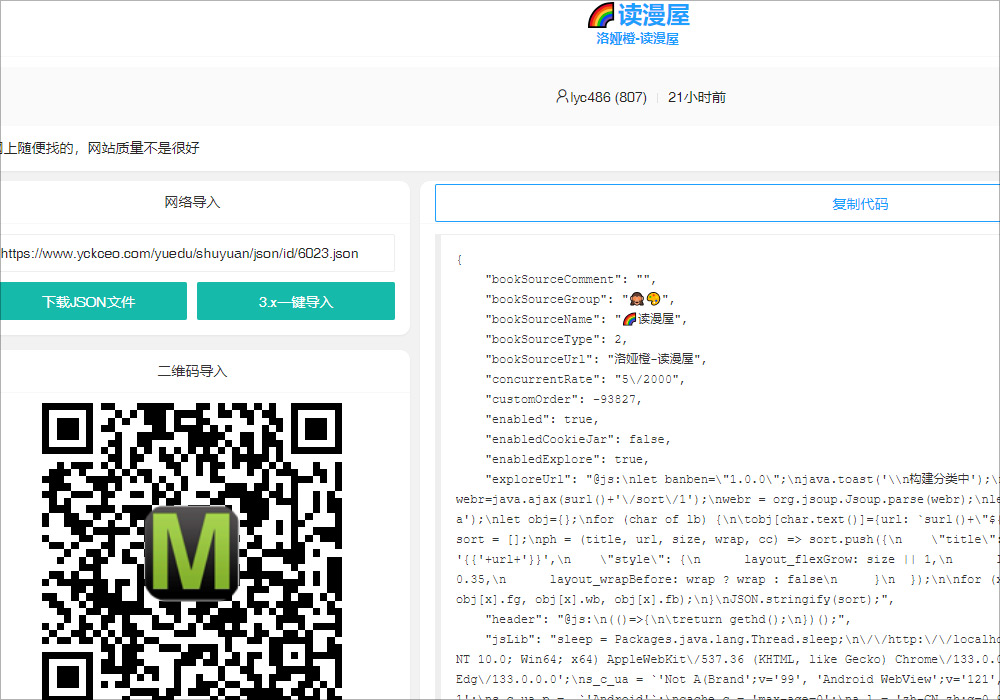Click the source URL input field
Screen dimensions: 1000x700
(x=195, y=253)
